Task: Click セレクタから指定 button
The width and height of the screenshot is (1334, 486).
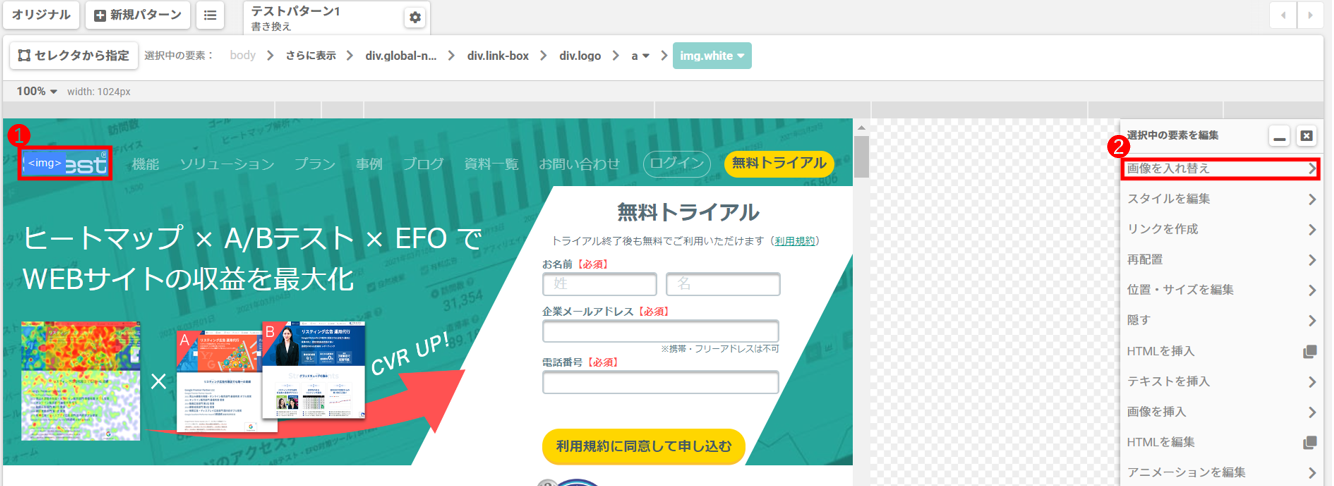Action: (x=74, y=55)
